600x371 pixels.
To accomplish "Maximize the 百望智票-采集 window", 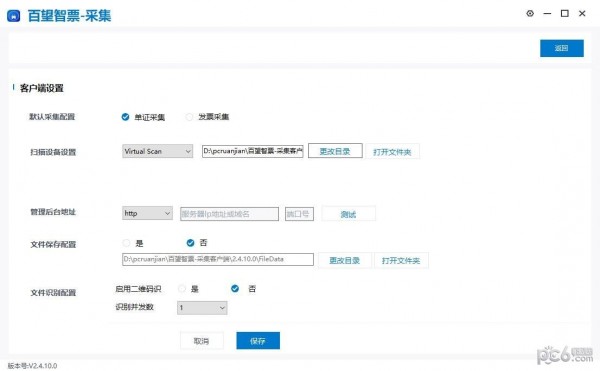I will click(x=564, y=13).
